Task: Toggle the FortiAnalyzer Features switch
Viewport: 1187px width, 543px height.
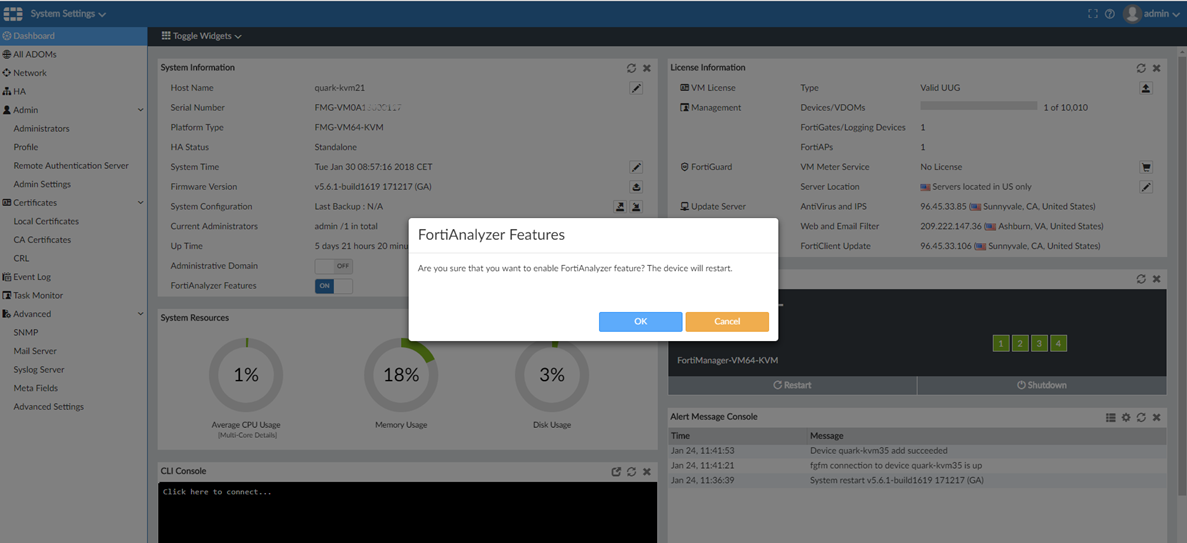Action: 333,286
